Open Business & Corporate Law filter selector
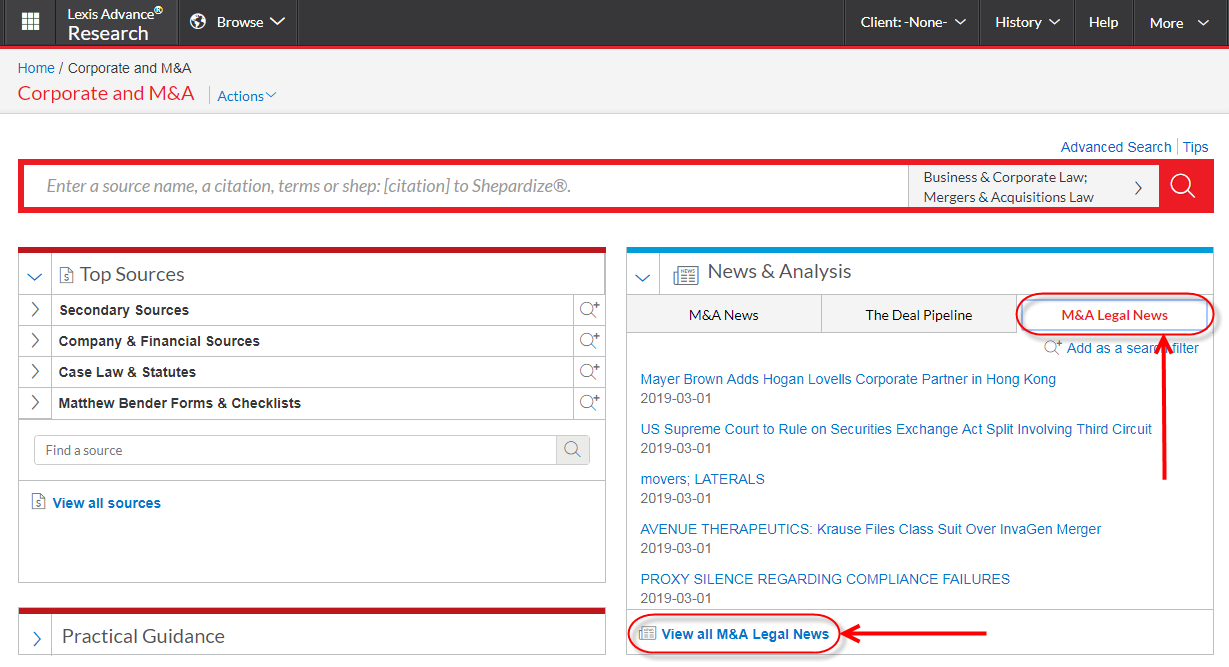The image size is (1229, 667). (x=1033, y=187)
